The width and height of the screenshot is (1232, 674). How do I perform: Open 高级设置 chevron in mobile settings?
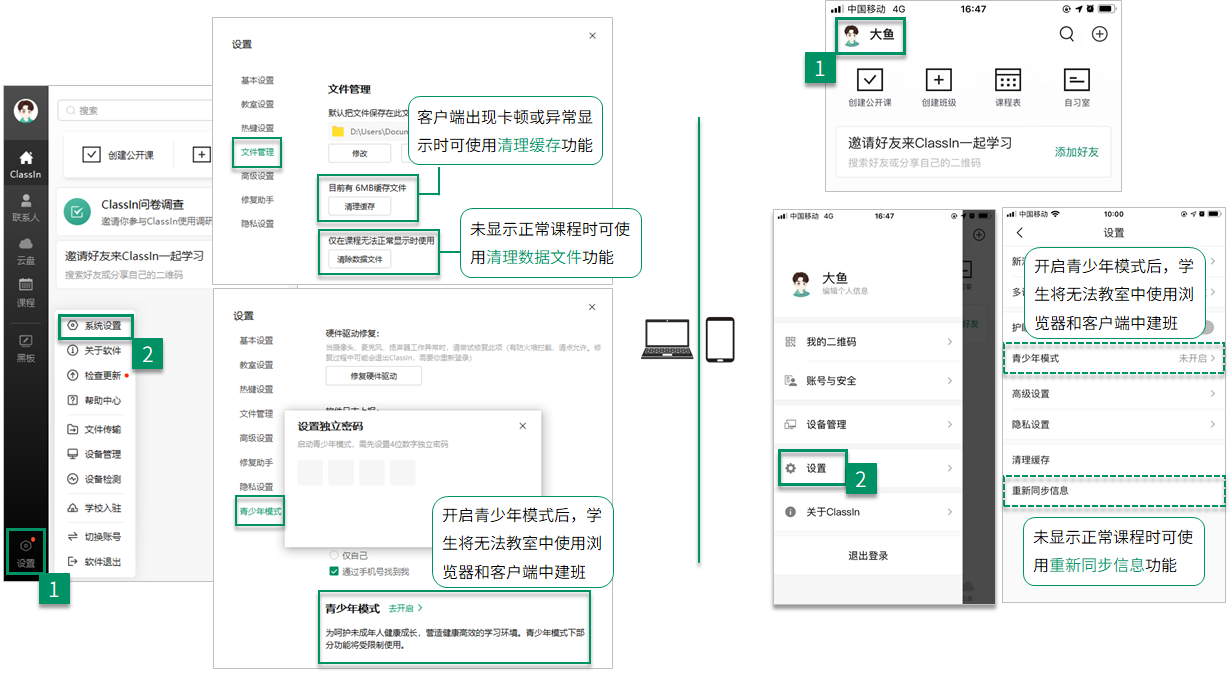(1214, 394)
